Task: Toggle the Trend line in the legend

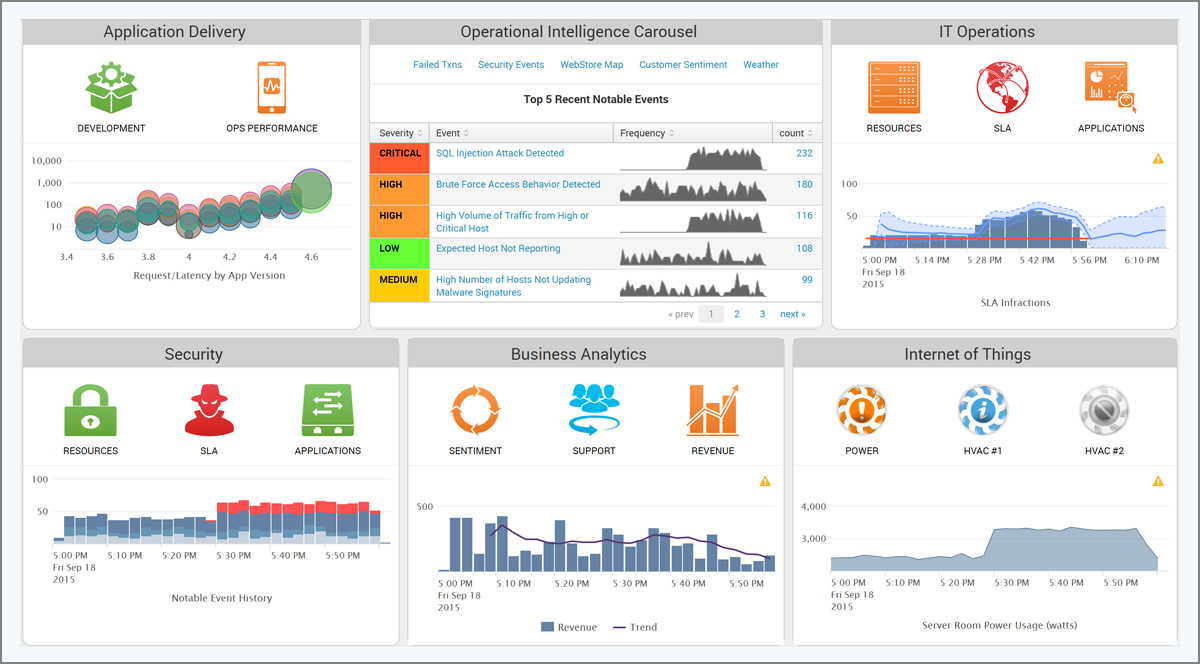Action: click(638, 627)
